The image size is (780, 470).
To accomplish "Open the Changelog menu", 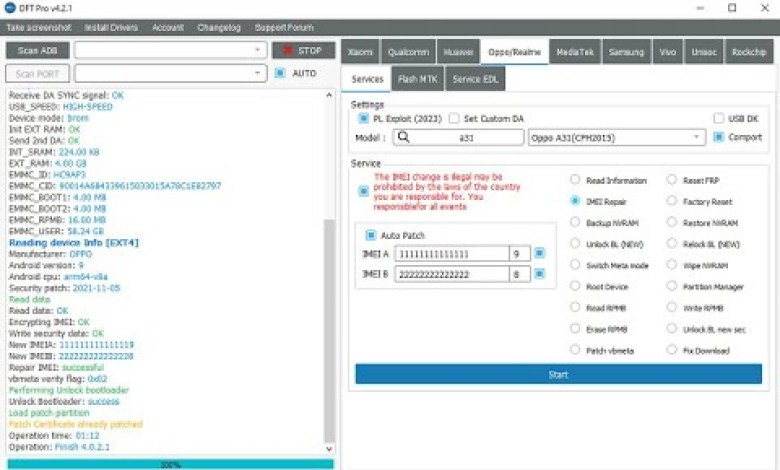I will 219,27.
